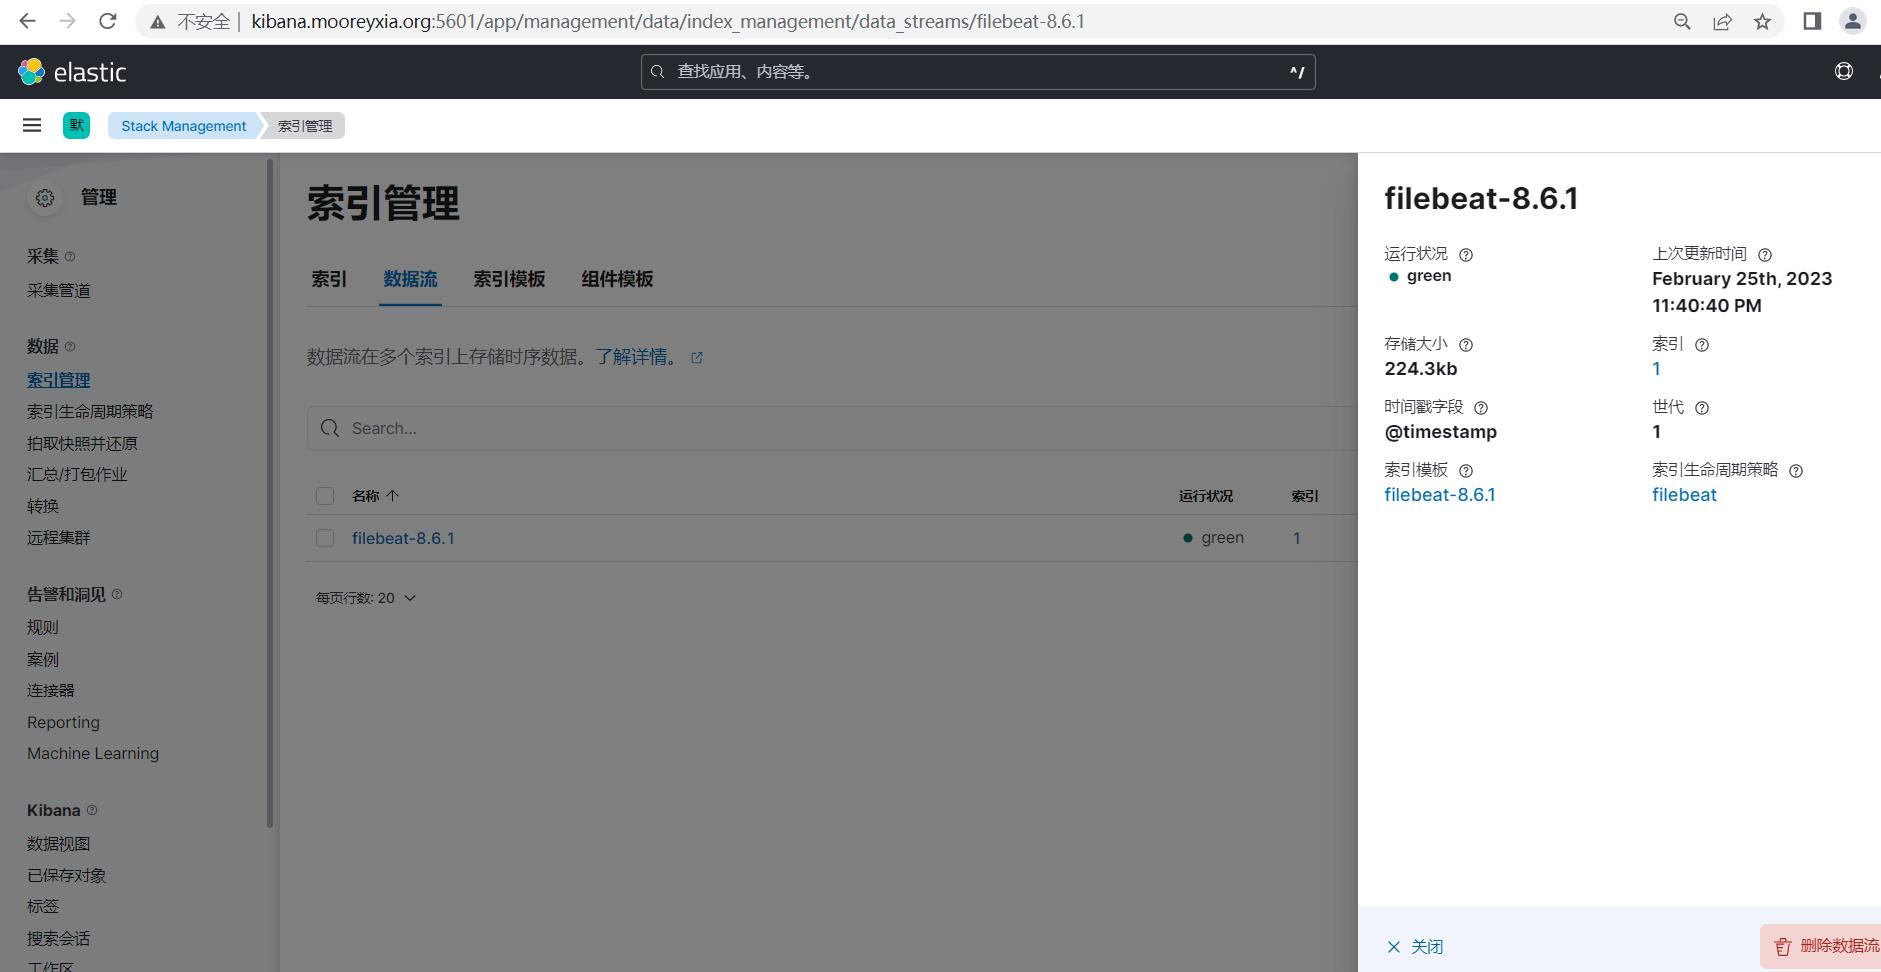Click the not-secure warning icon in address bar
1881x972 pixels.
(x=157, y=21)
